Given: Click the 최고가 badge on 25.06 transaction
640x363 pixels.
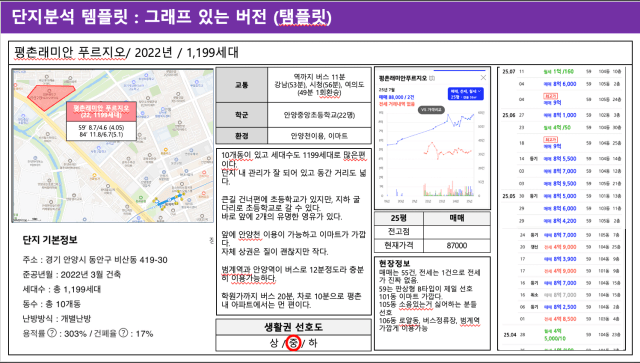Looking at the screenshot, I should [x=551, y=140].
